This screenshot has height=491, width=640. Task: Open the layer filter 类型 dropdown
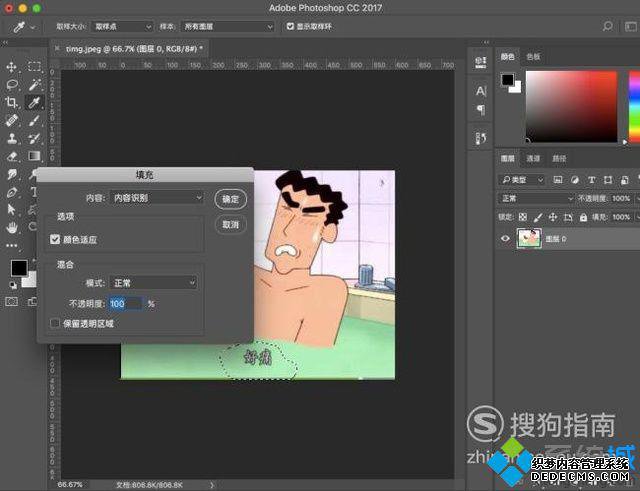point(522,180)
